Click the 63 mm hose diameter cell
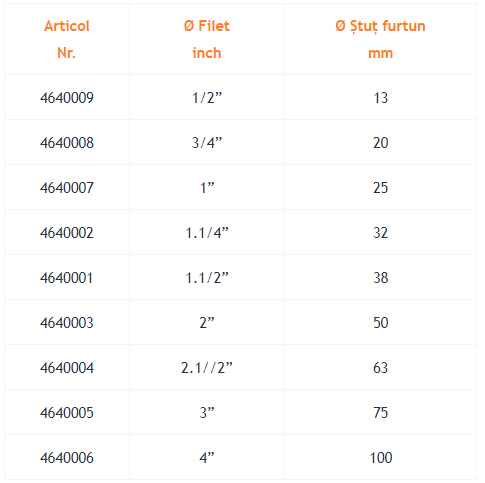This screenshot has height=483, width=485. (381, 368)
